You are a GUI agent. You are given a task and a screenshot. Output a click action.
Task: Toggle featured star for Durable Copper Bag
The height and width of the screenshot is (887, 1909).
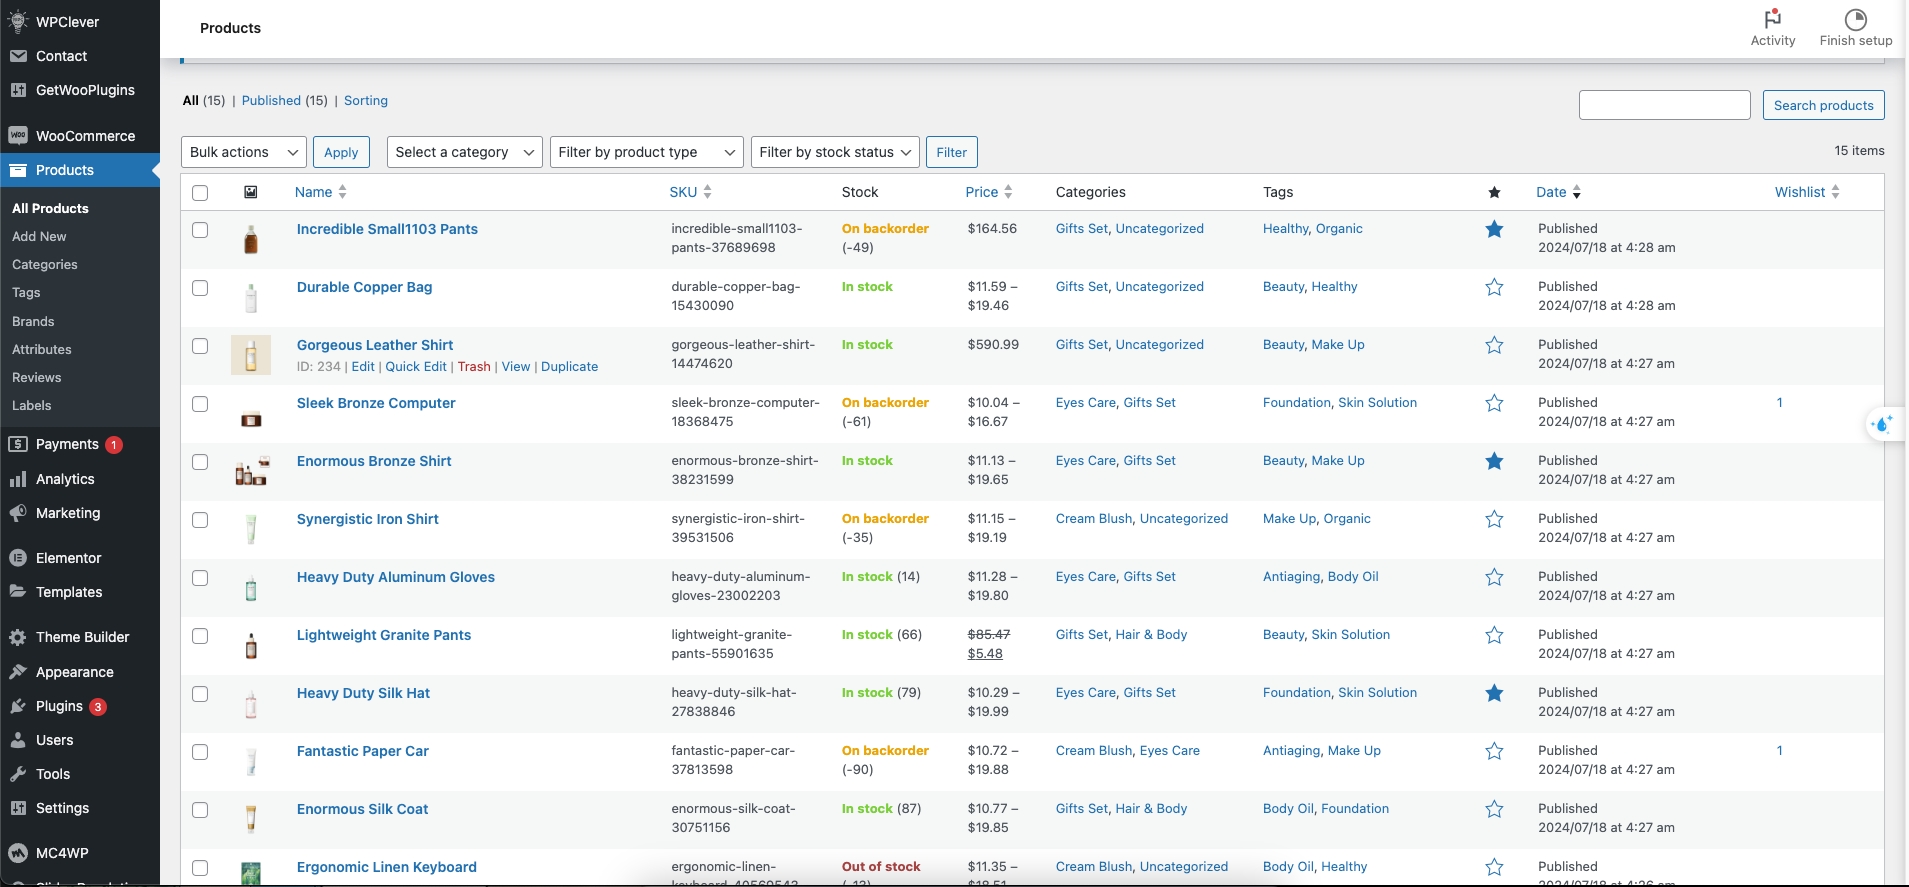[x=1494, y=288]
